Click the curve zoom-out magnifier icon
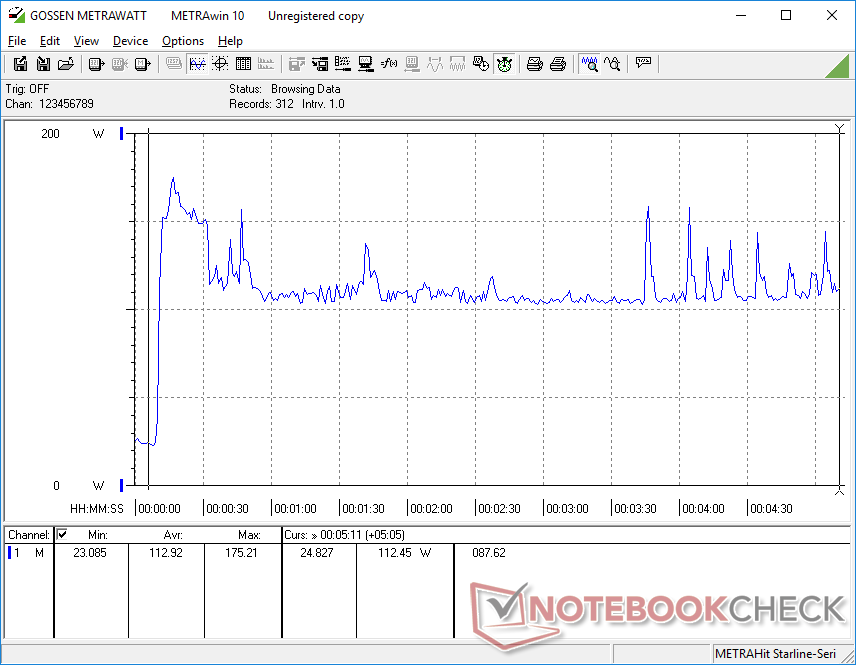The image size is (856, 665). (x=612, y=64)
